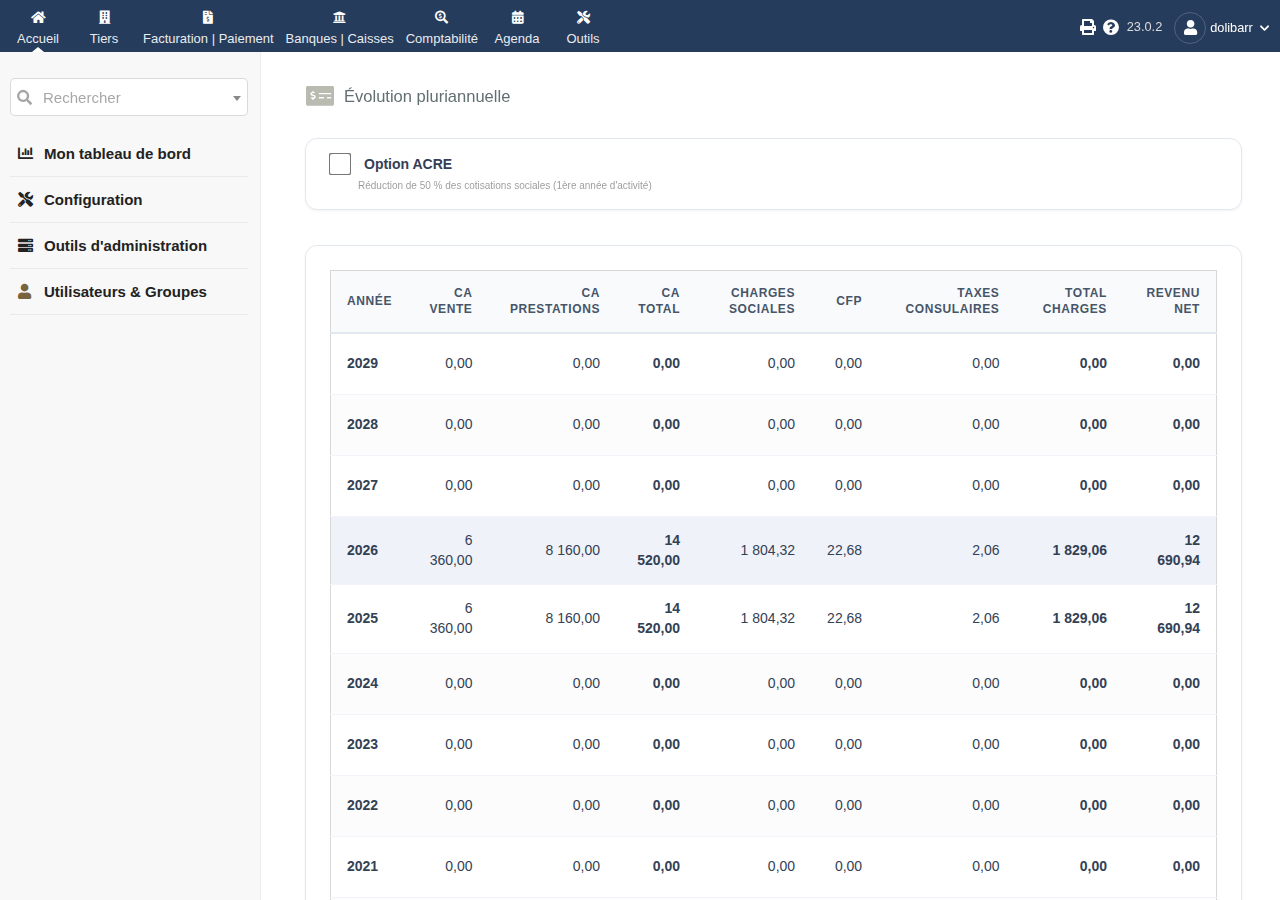Click the print page icon

(x=1088, y=27)
